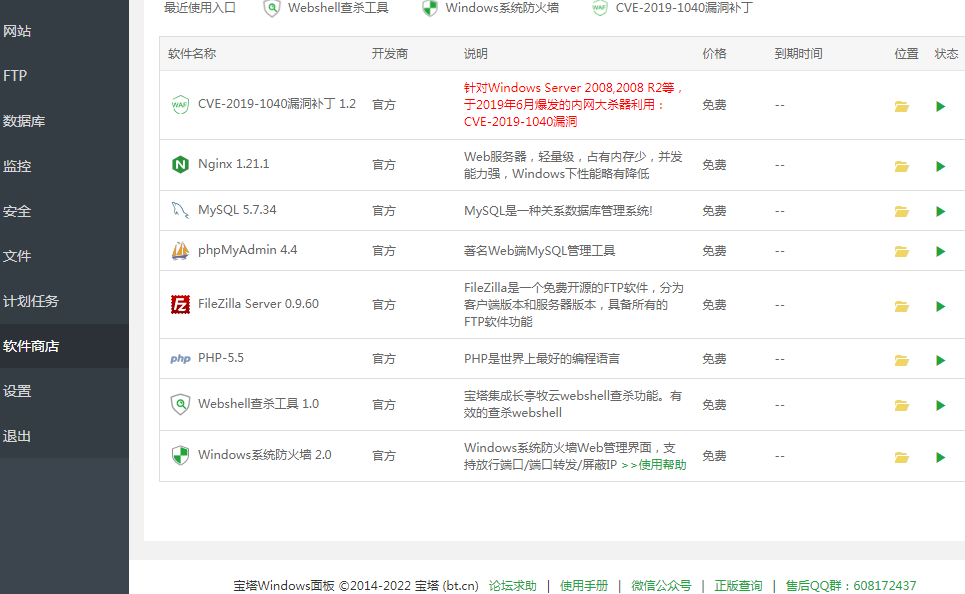Screen dimensions: 965x594
Task: Click the CVE-2019-1040漏洞补丁 1.2 name
Action: pyautogui.click(x=277, y=104)
